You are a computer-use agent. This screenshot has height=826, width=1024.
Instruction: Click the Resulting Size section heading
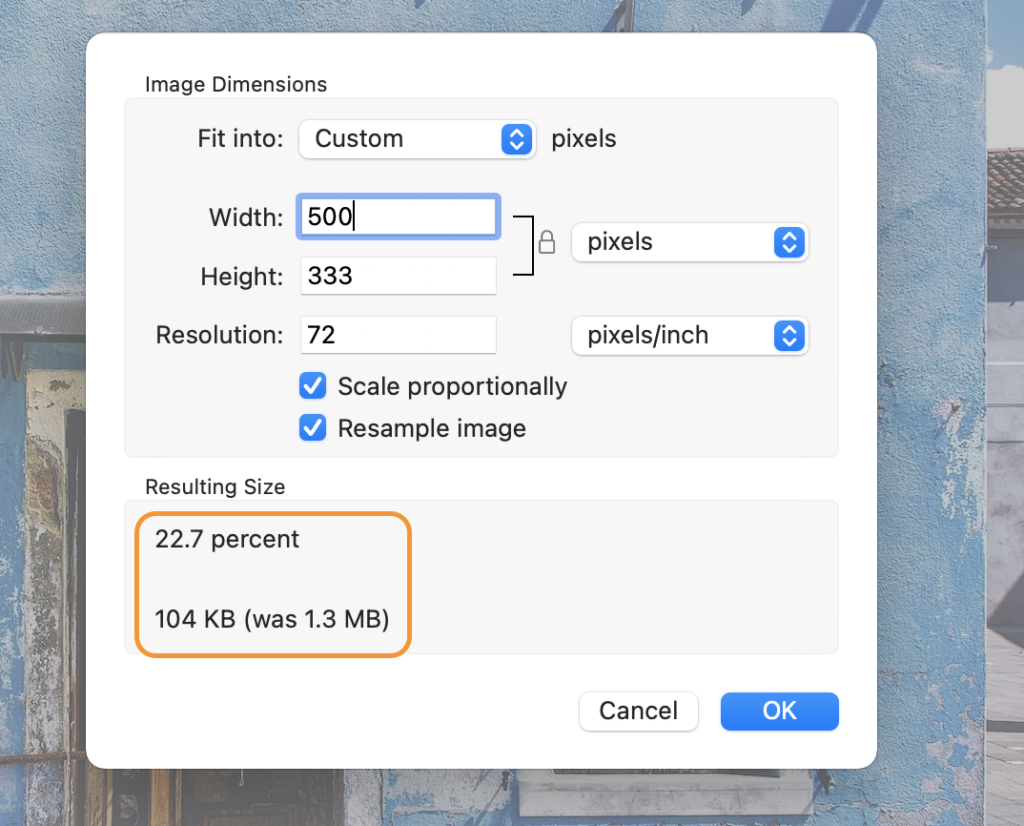(215, 487)
